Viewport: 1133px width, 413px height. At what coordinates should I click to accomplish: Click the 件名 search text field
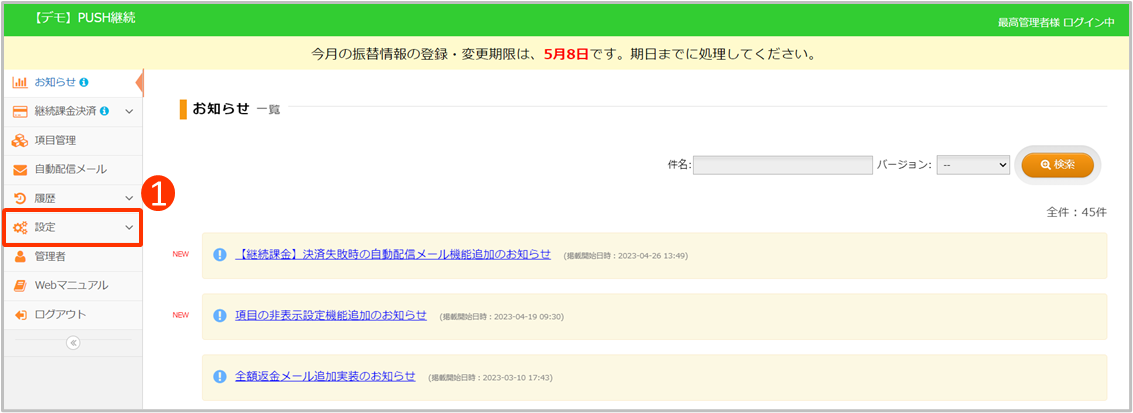782,165
